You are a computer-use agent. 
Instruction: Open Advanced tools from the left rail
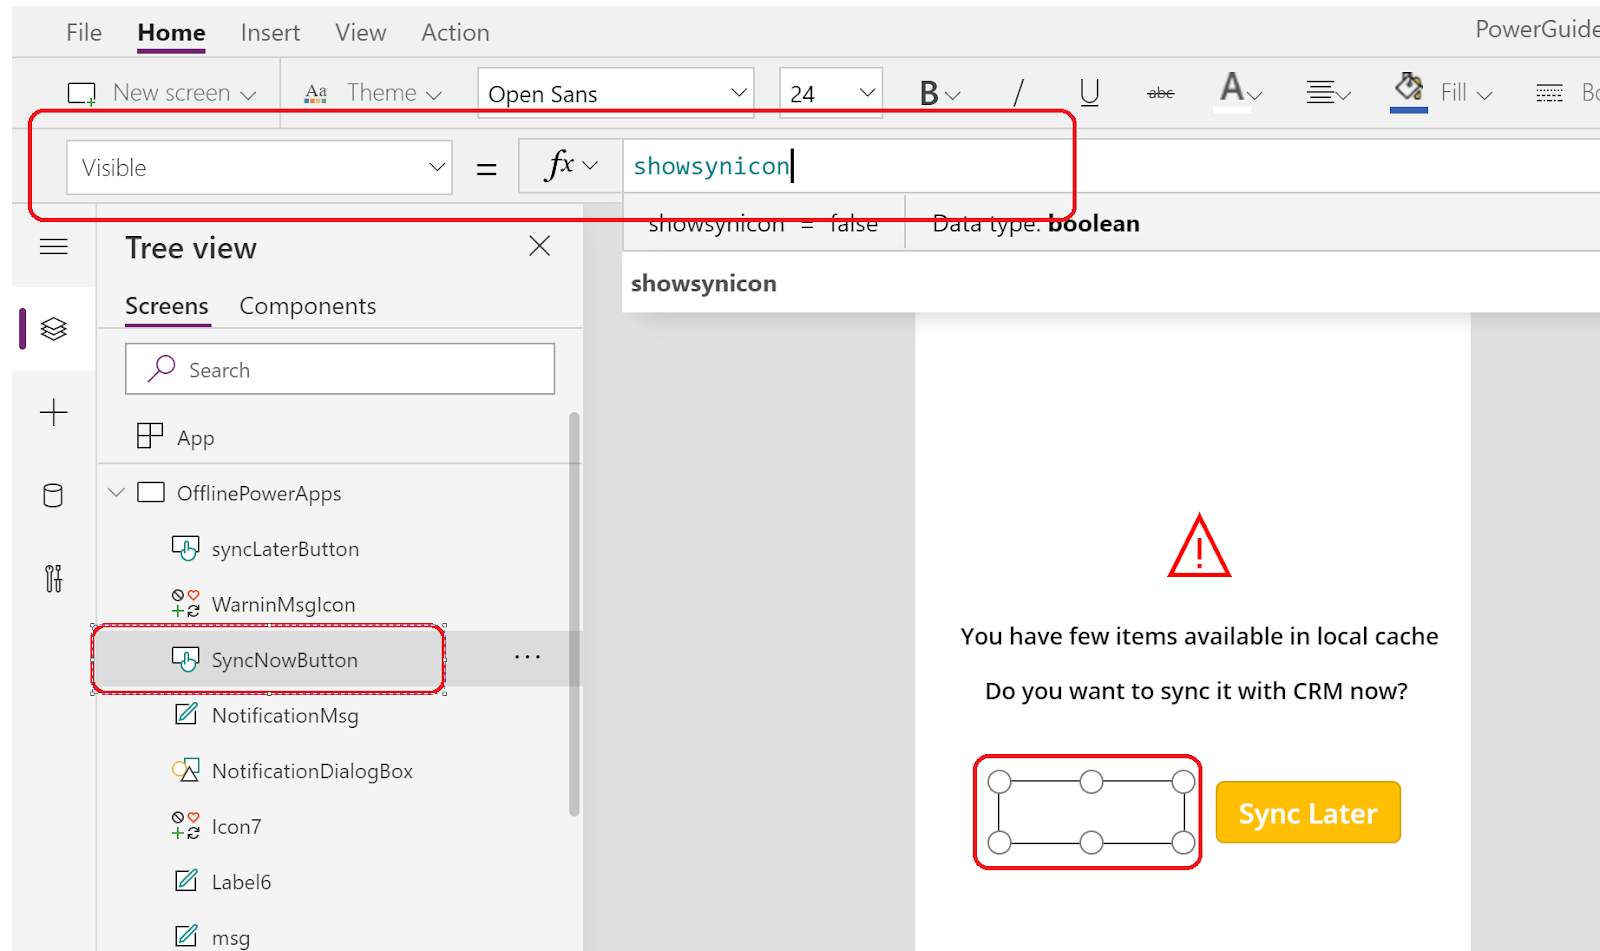[x=52, y=578]
